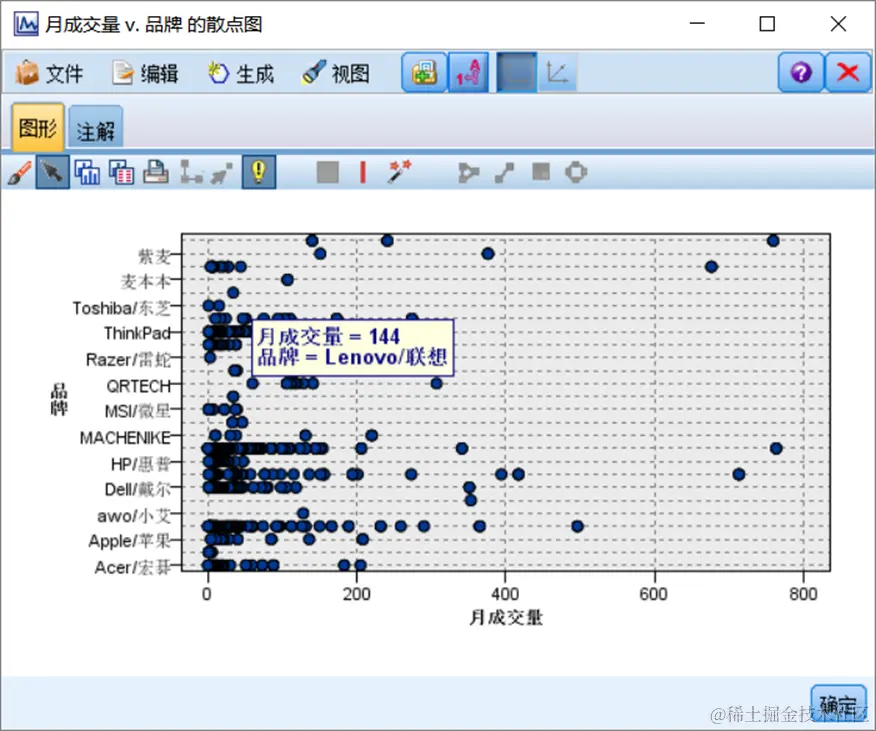The width and height of the screenshot is (876, 731).
Task: Click the rightmost data point on MACHENIKE-HP row
Action: tap(776, 448)
